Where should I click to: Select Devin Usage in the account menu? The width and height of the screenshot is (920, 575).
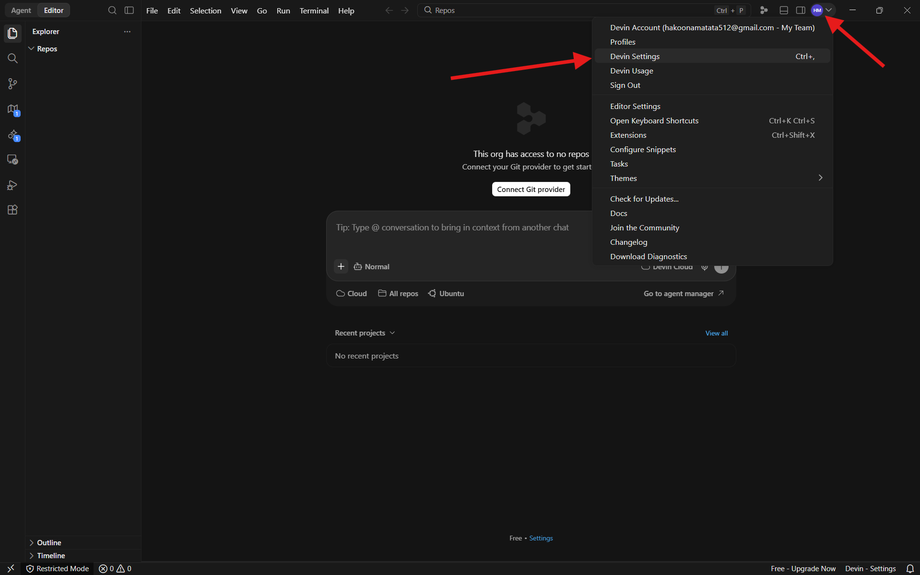[712, 71]
